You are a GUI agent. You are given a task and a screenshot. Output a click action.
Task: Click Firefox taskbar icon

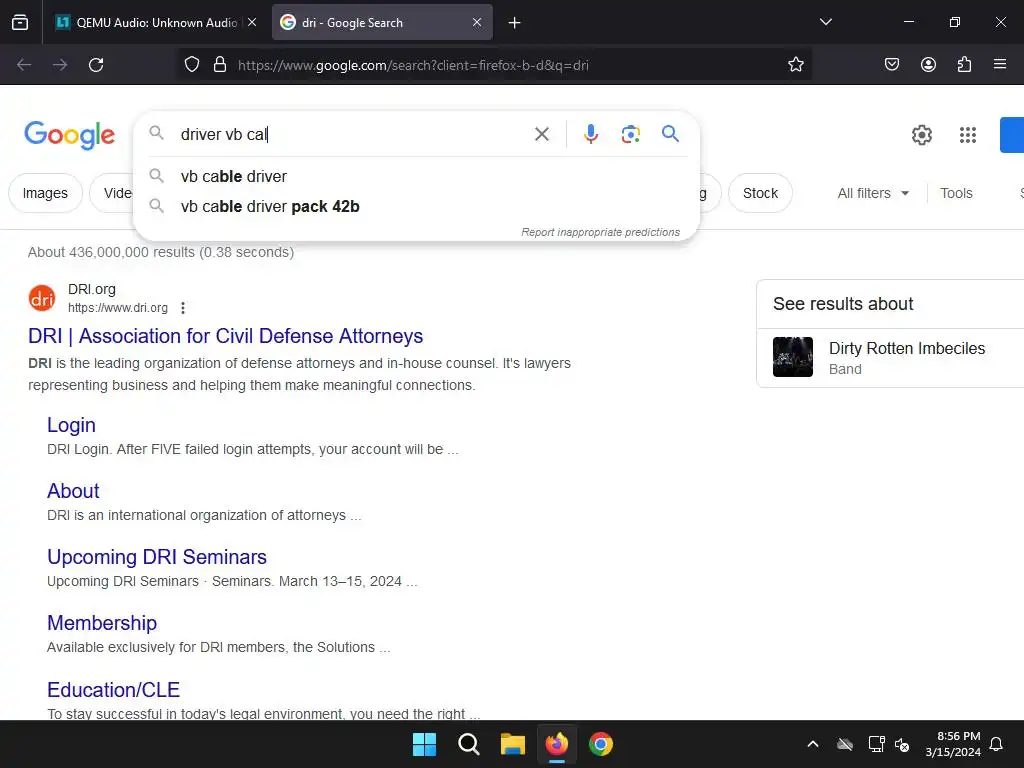(x=556, y=744)
